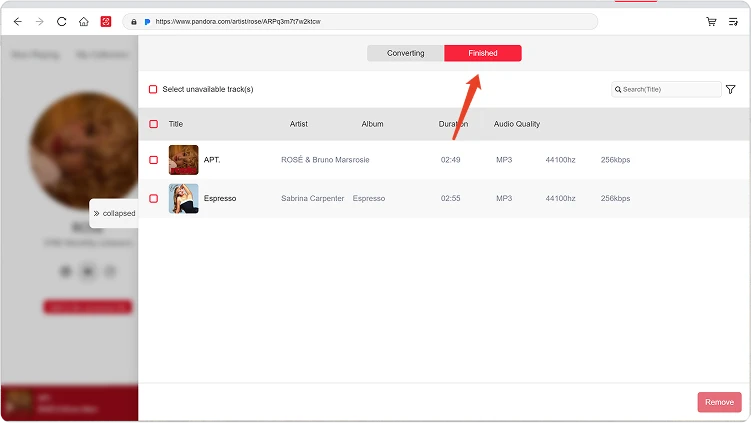Tick the checkbox for APT. track
The height and width of the screenshot is (423, 751).
click(x=153, y=160)
